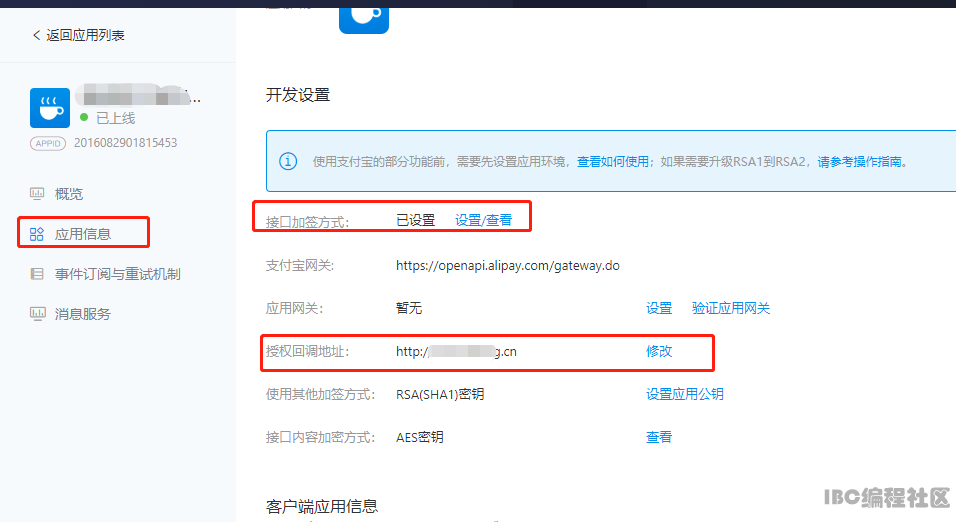Click the 事件订阅与重试机制 list icon

tap(37, 274)
